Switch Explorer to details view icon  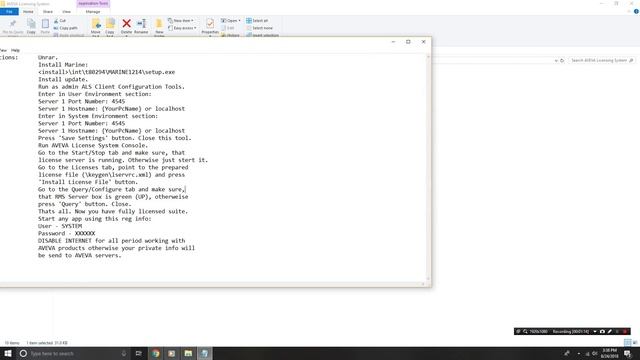pyautogui.click(x=628, y=342)
